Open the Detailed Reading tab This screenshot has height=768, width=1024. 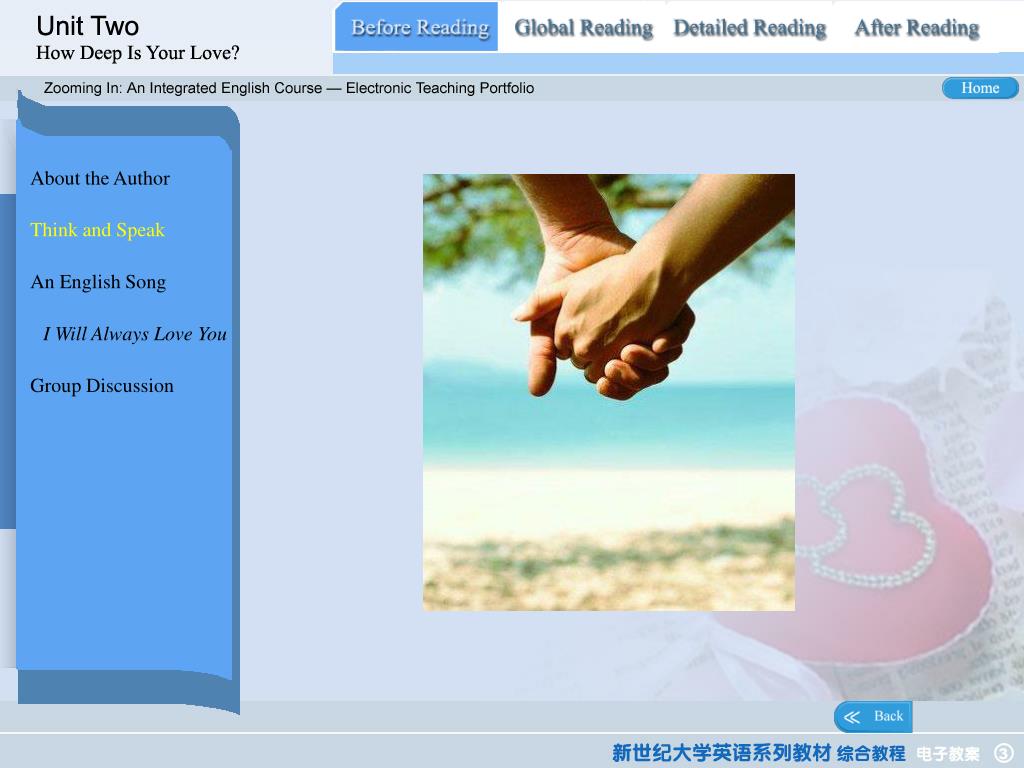[750, 28]
